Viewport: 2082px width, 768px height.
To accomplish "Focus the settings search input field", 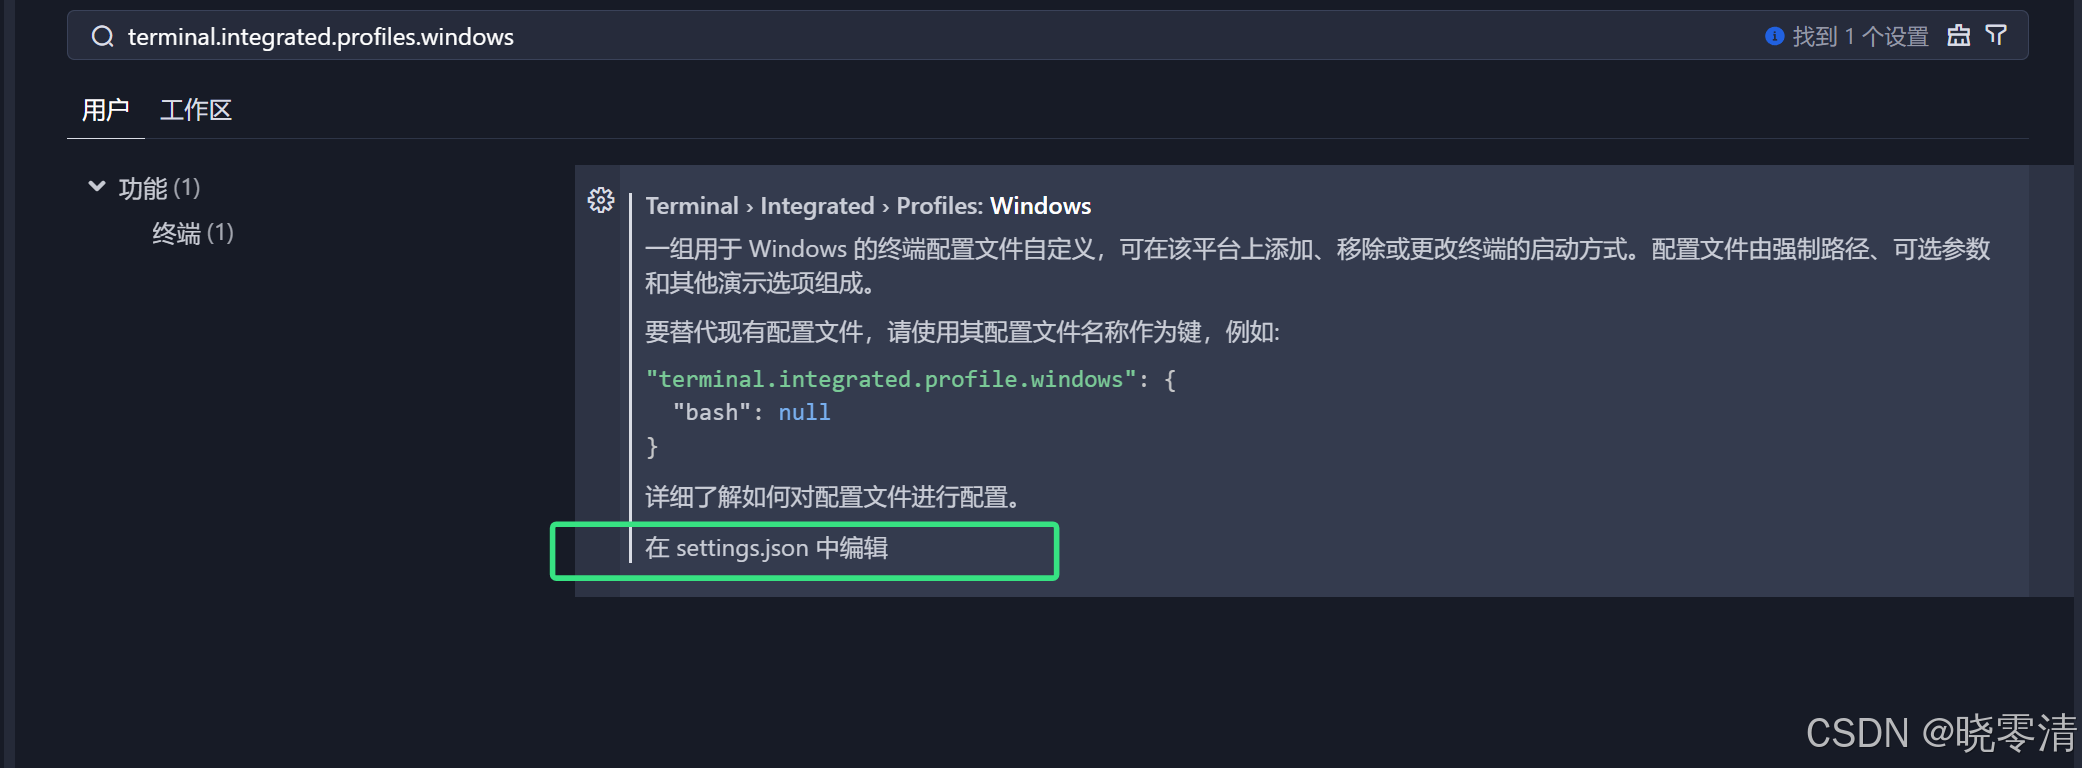I will coord(700,36).
